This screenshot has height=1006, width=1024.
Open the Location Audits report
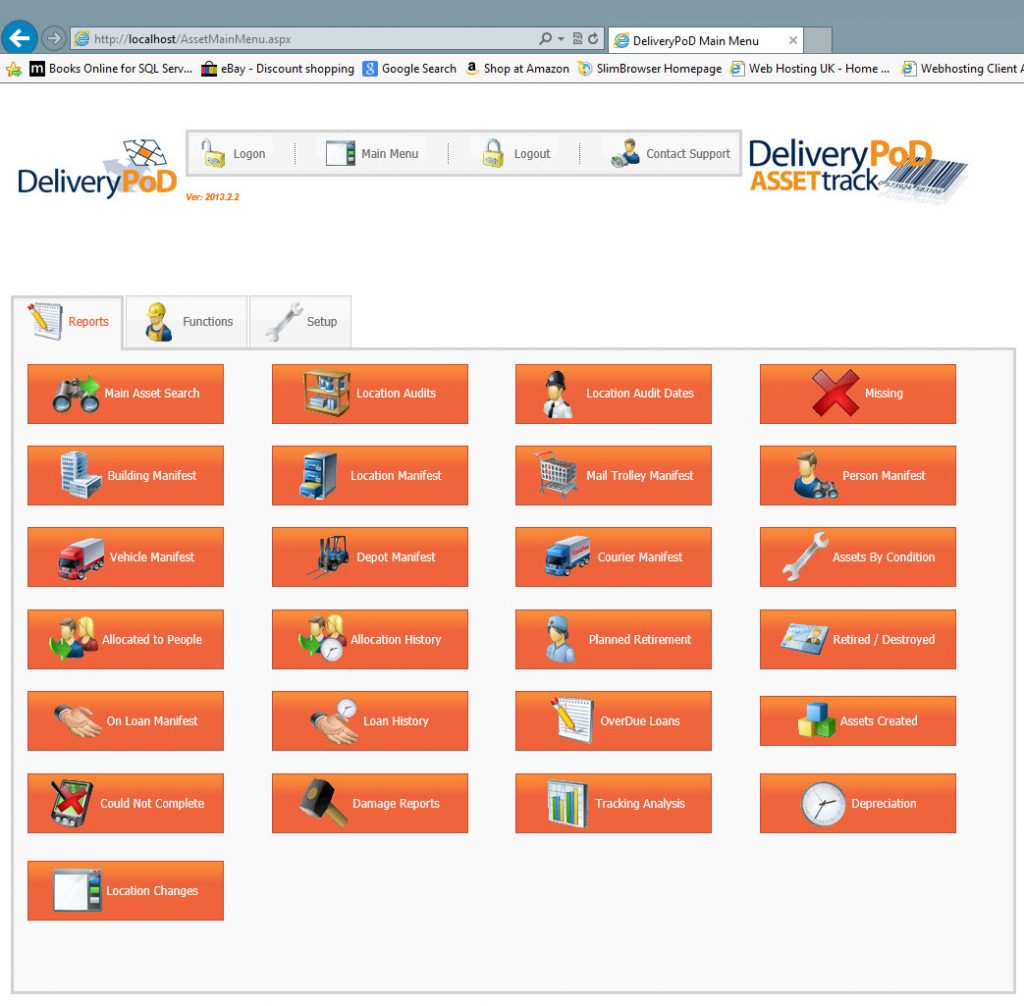[369, 394]
